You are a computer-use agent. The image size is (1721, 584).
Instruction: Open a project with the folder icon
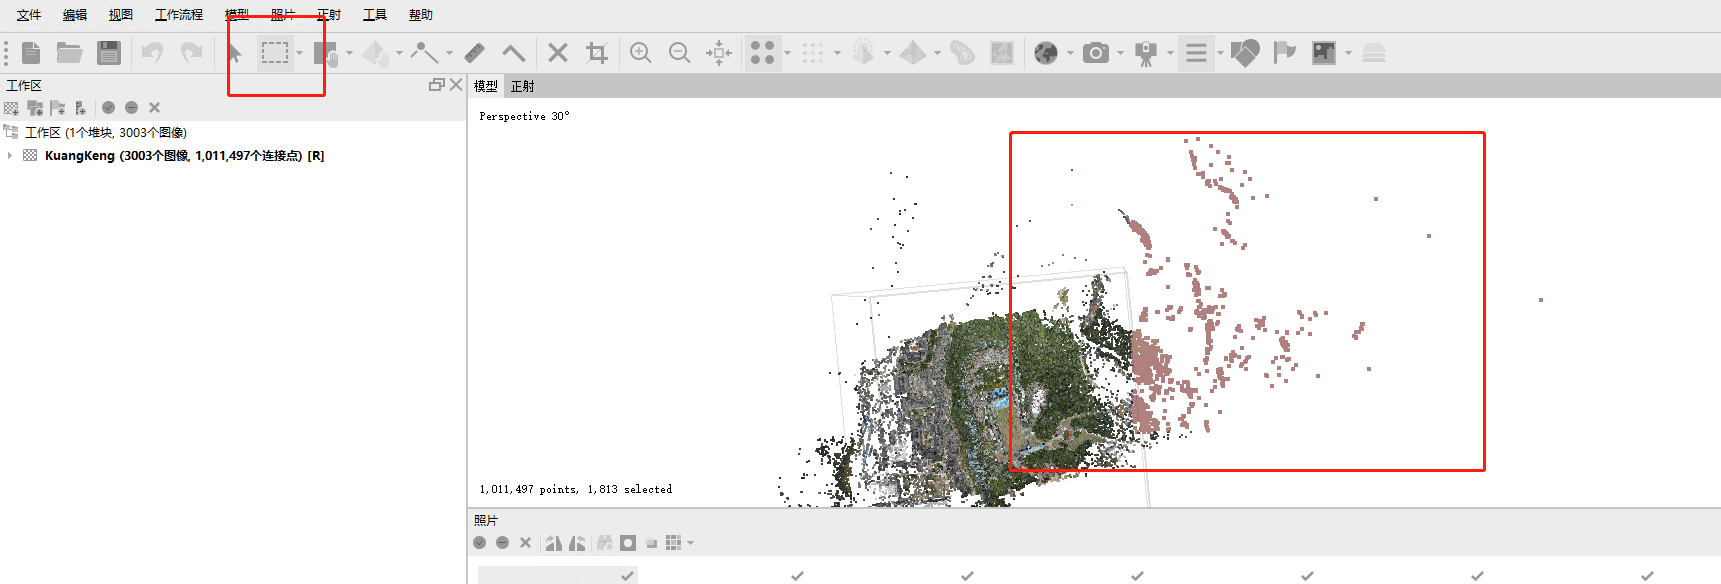click(69, 53)
